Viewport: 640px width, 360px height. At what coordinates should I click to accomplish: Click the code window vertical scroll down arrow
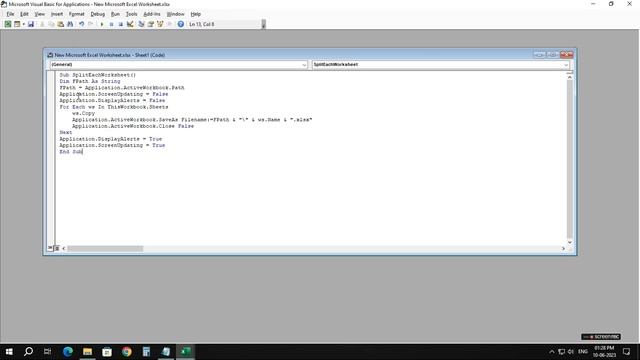point(570,242)
